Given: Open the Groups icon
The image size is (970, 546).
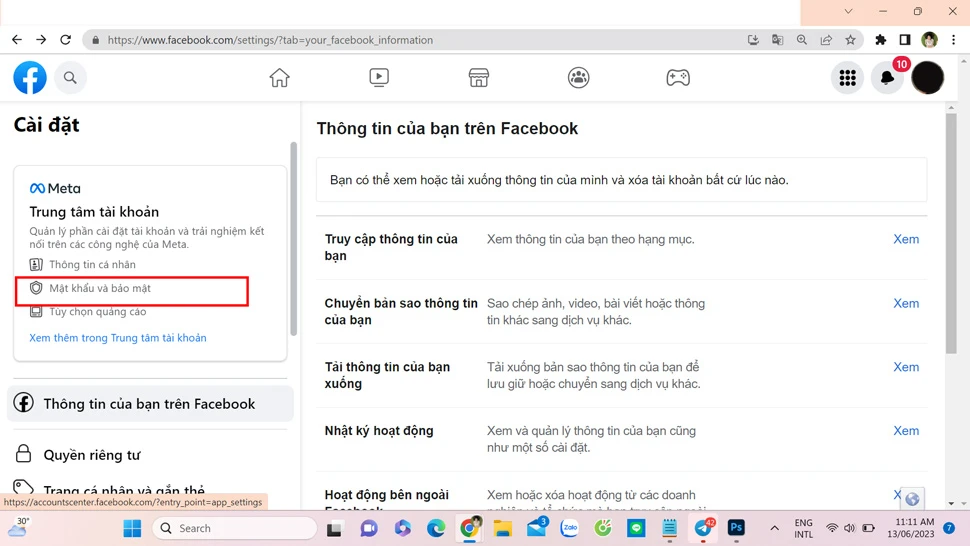Looking at the screenshot, I should [578, 78].
